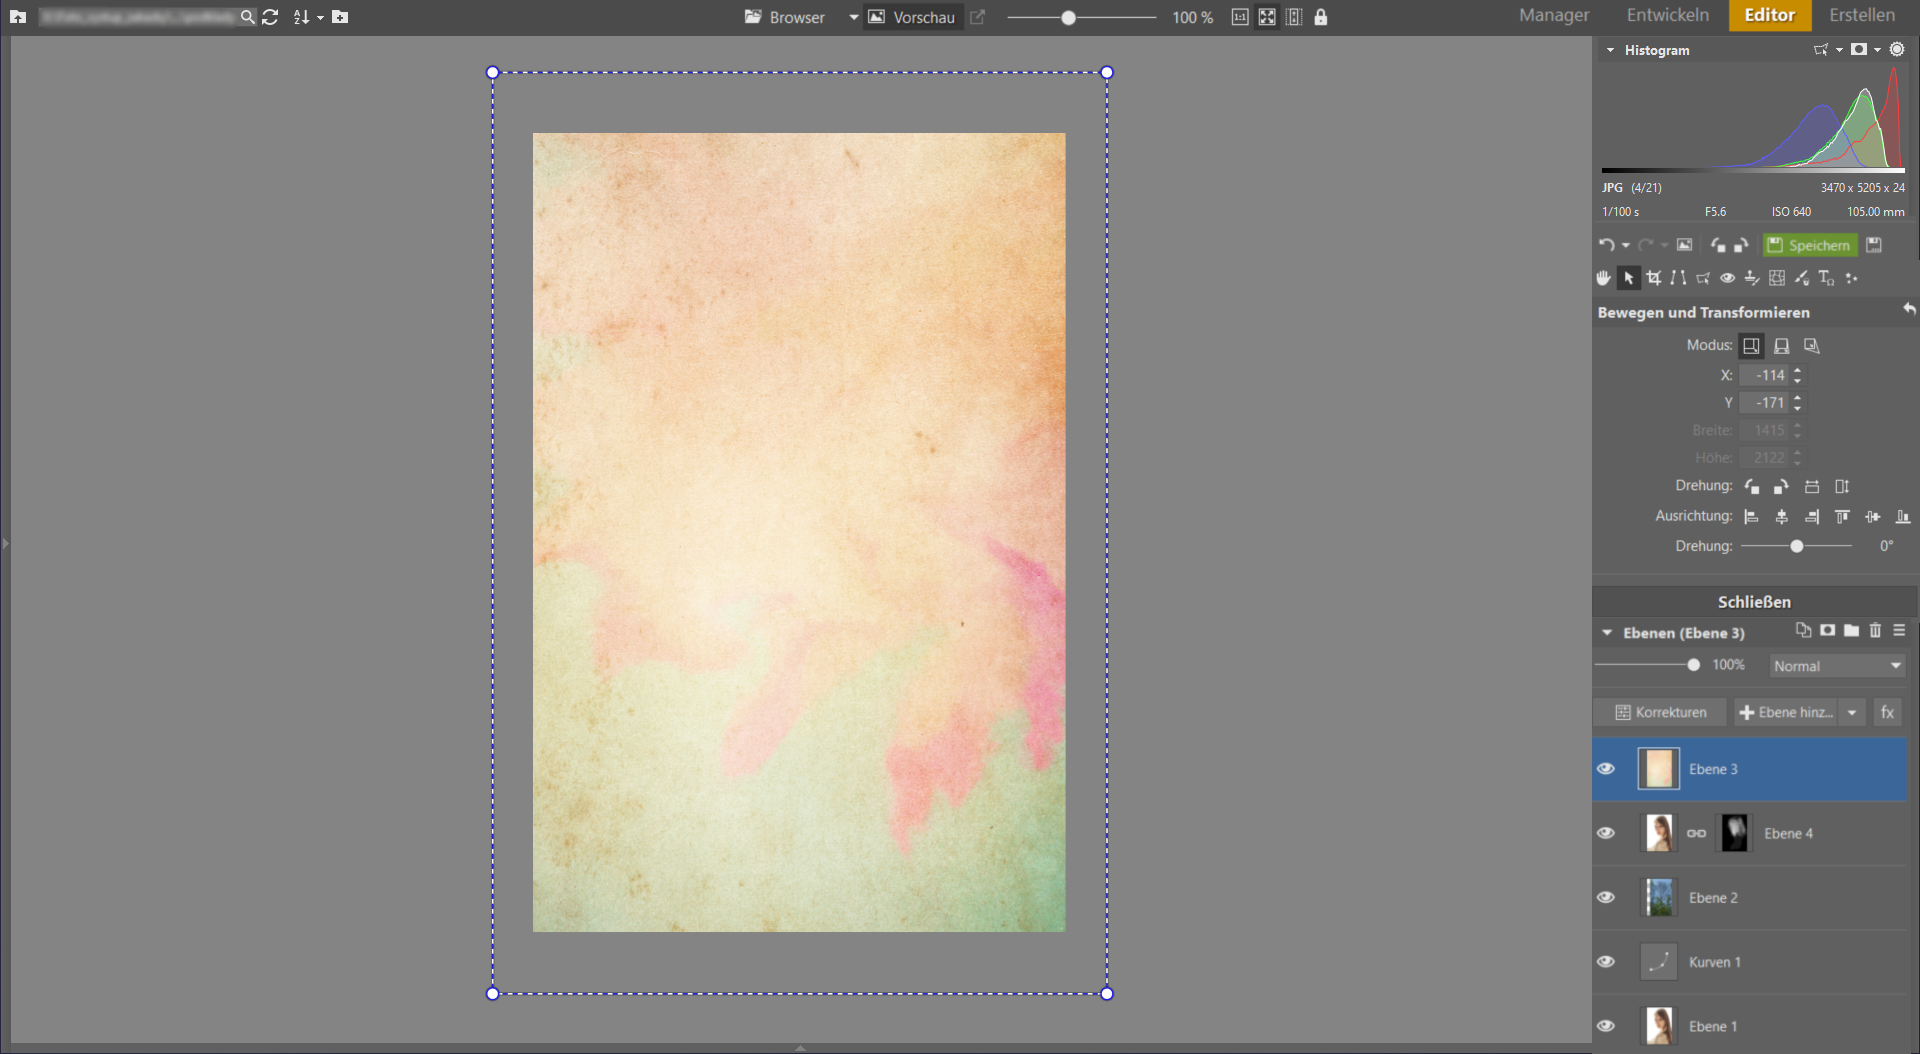This screenshot has height=1054, width=1920.
Task: Open layer effects with fx button
Action: tap(1887, 712)
